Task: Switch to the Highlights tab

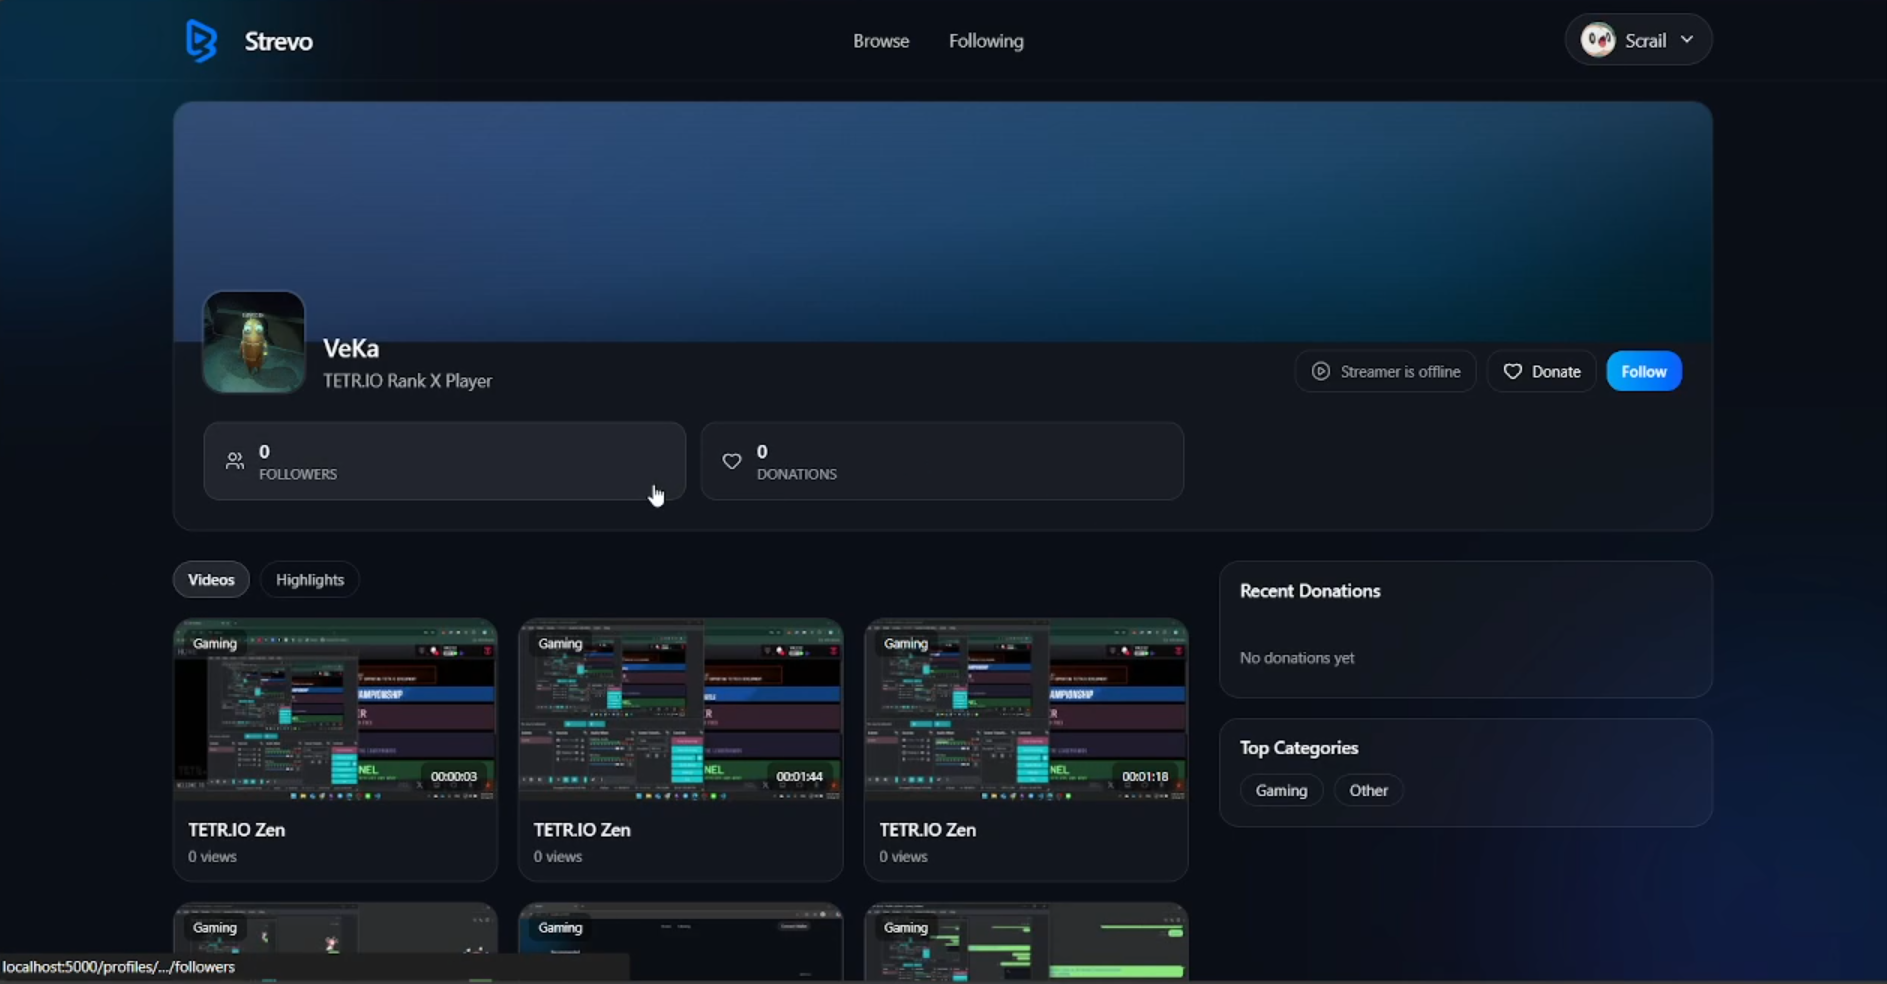Action: (x=310, y=580)
